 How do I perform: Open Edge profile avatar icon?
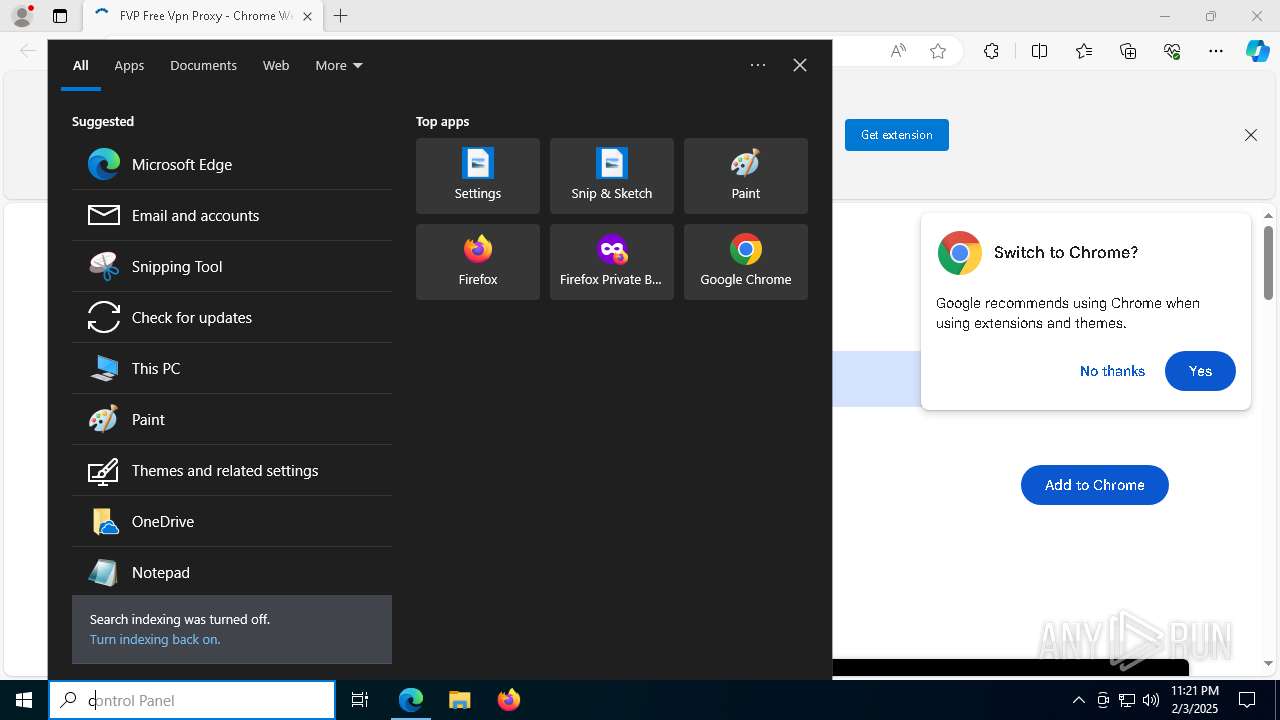[x=22, y=16]
